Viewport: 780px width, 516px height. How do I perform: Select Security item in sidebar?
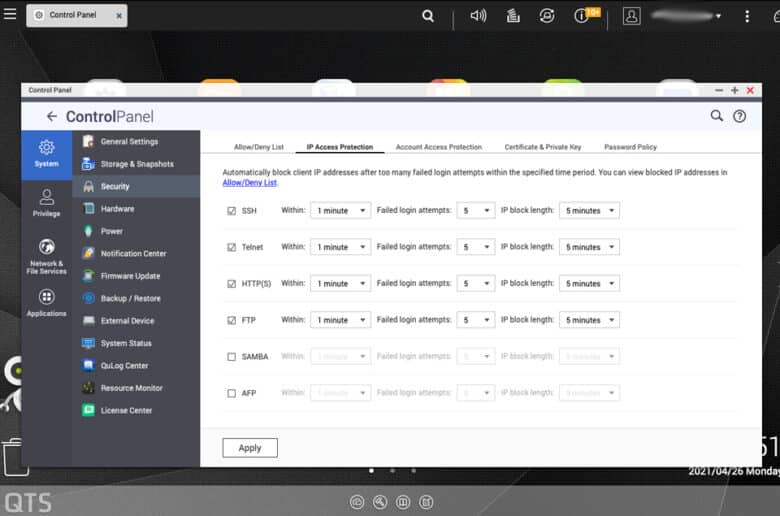(136, 186)
